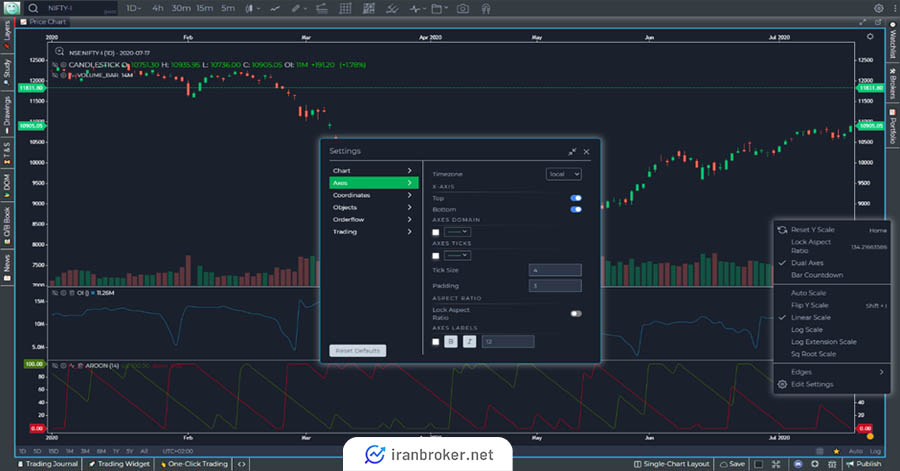Click the Tick Size input field
Screen dimensions: 900x471
pyautogui.click(x=555, y=270)
